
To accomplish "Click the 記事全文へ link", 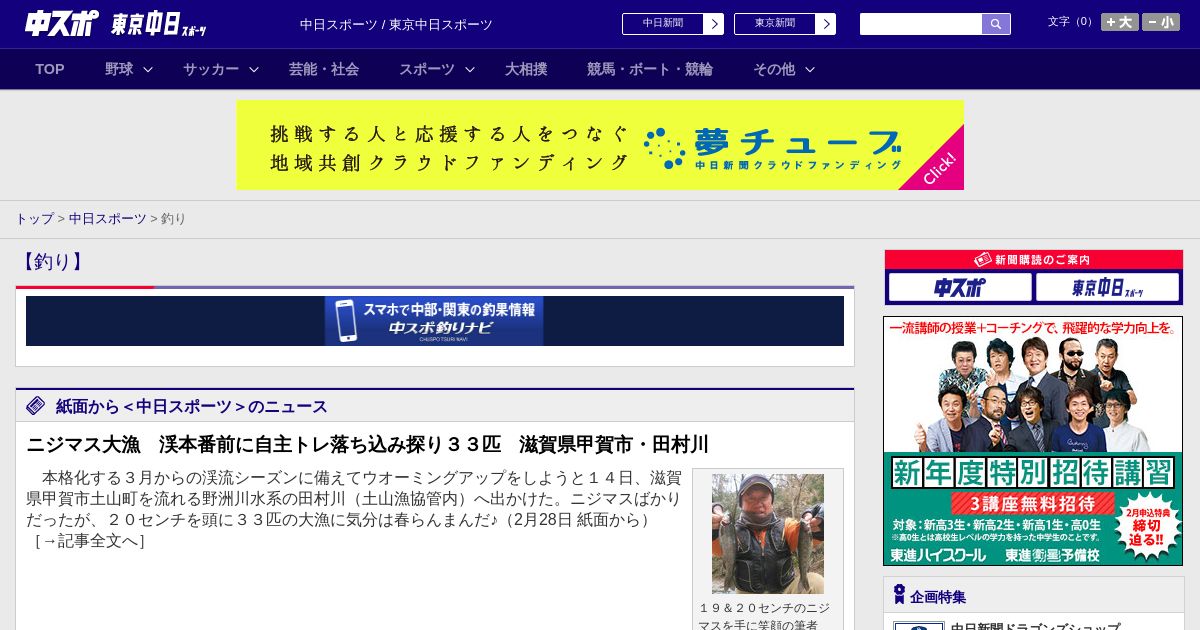I will pyautogui.click(x=89, y=541).
